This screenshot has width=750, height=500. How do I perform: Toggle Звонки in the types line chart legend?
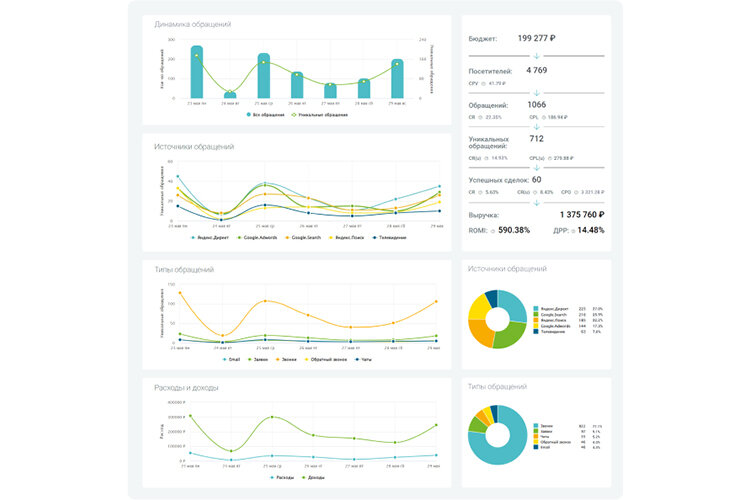tap(286, 359)
